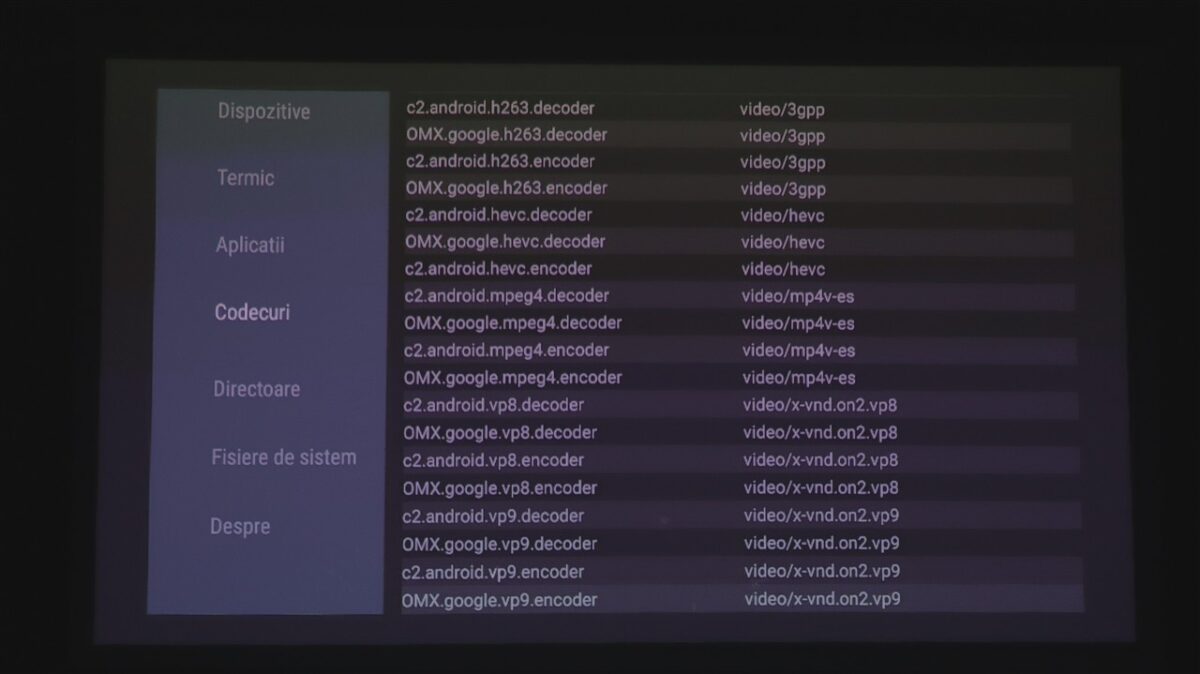Select the c2.android.mpeg4.decoder row
Screen dimensions: 1200x674
click(x=506, y=295)
